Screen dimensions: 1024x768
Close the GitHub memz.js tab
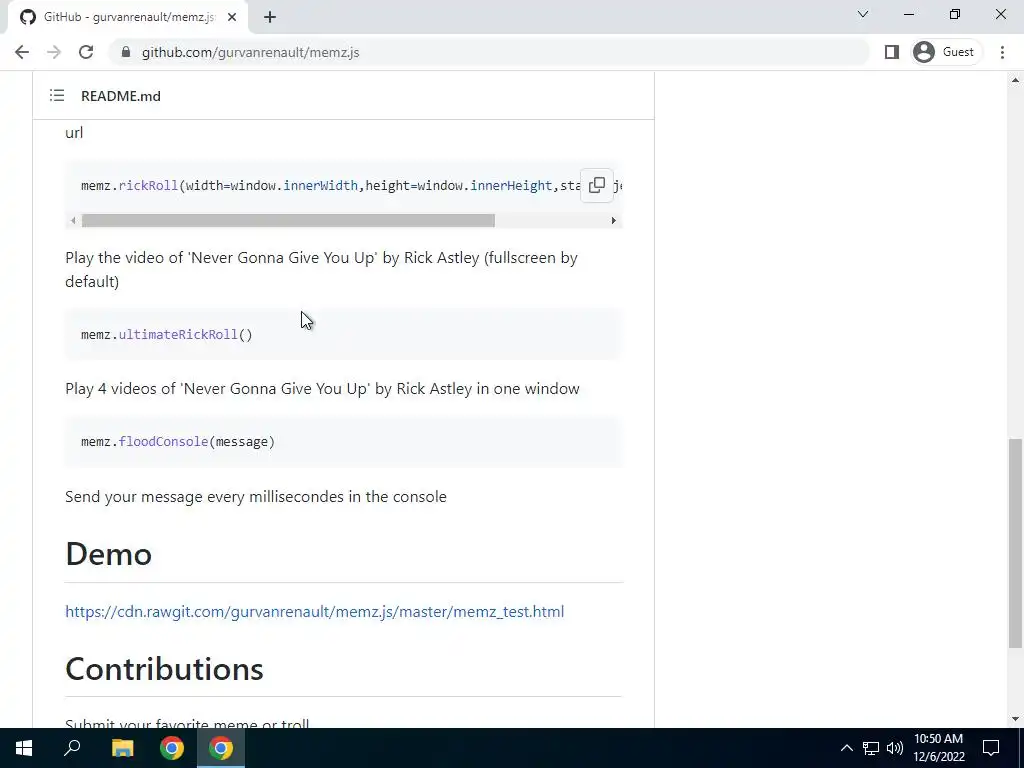pos(232,18)
